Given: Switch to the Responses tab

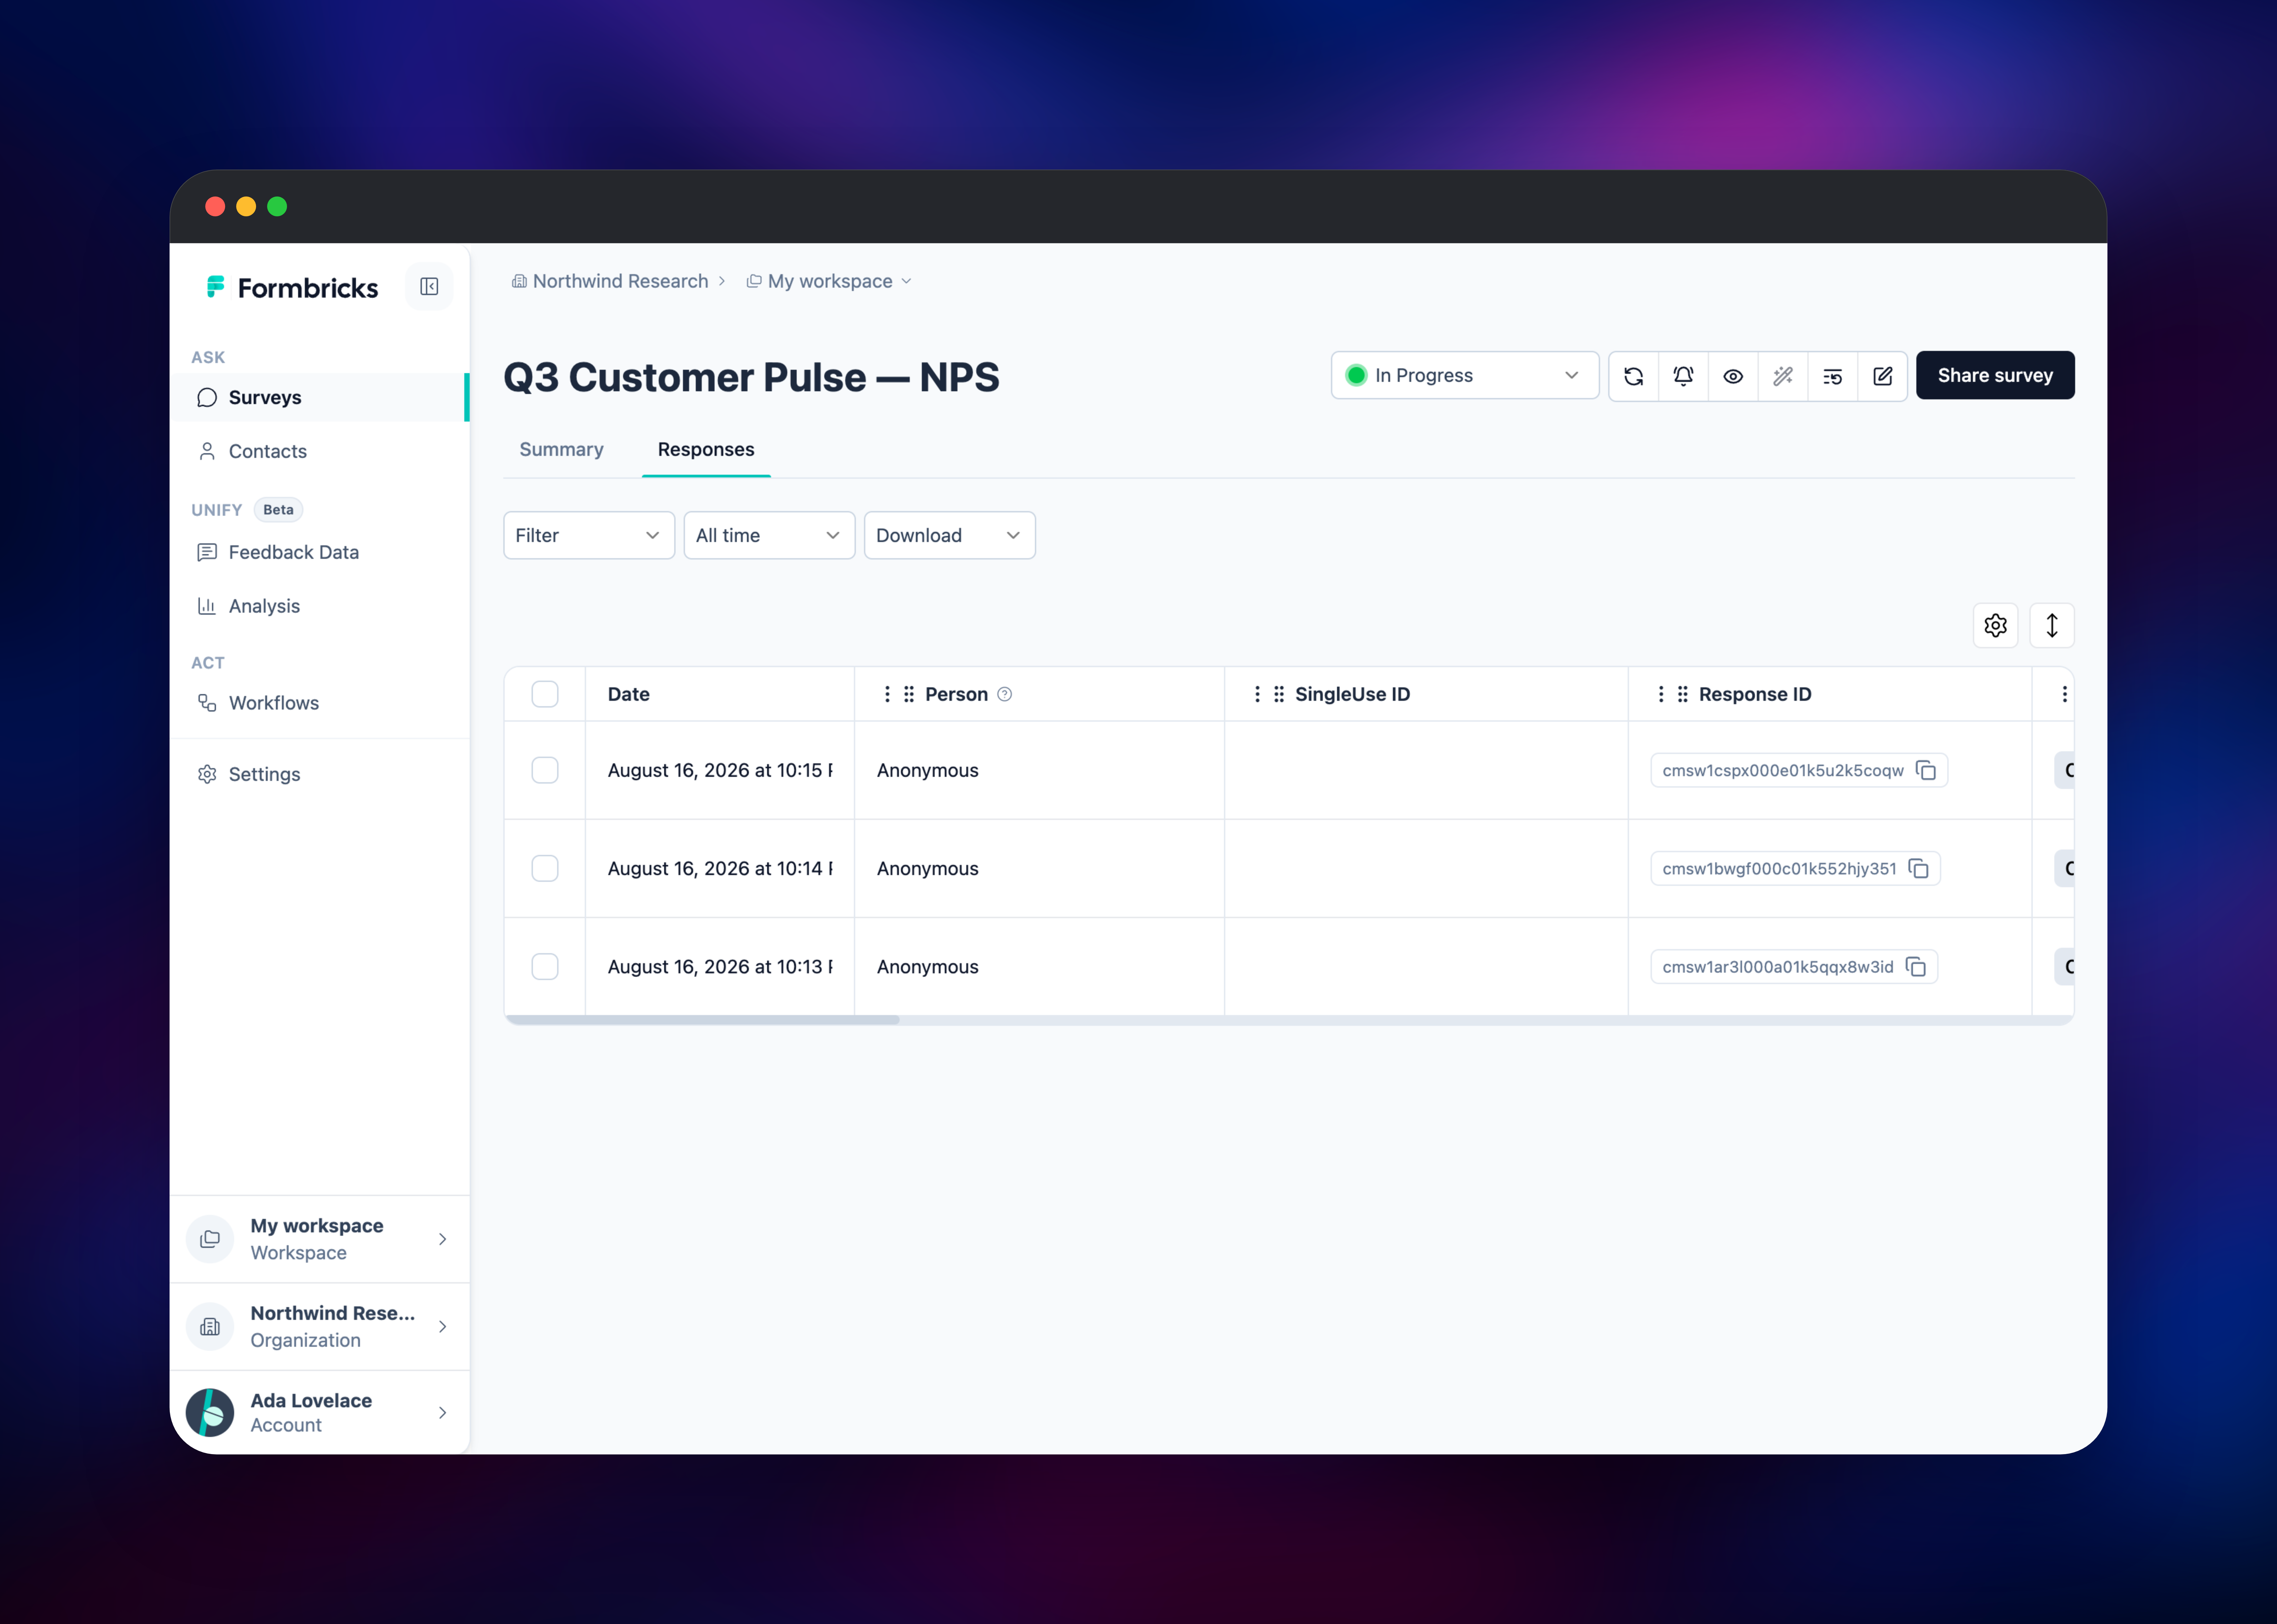Looking at the screenshot, I should click(x=706, y=450).
